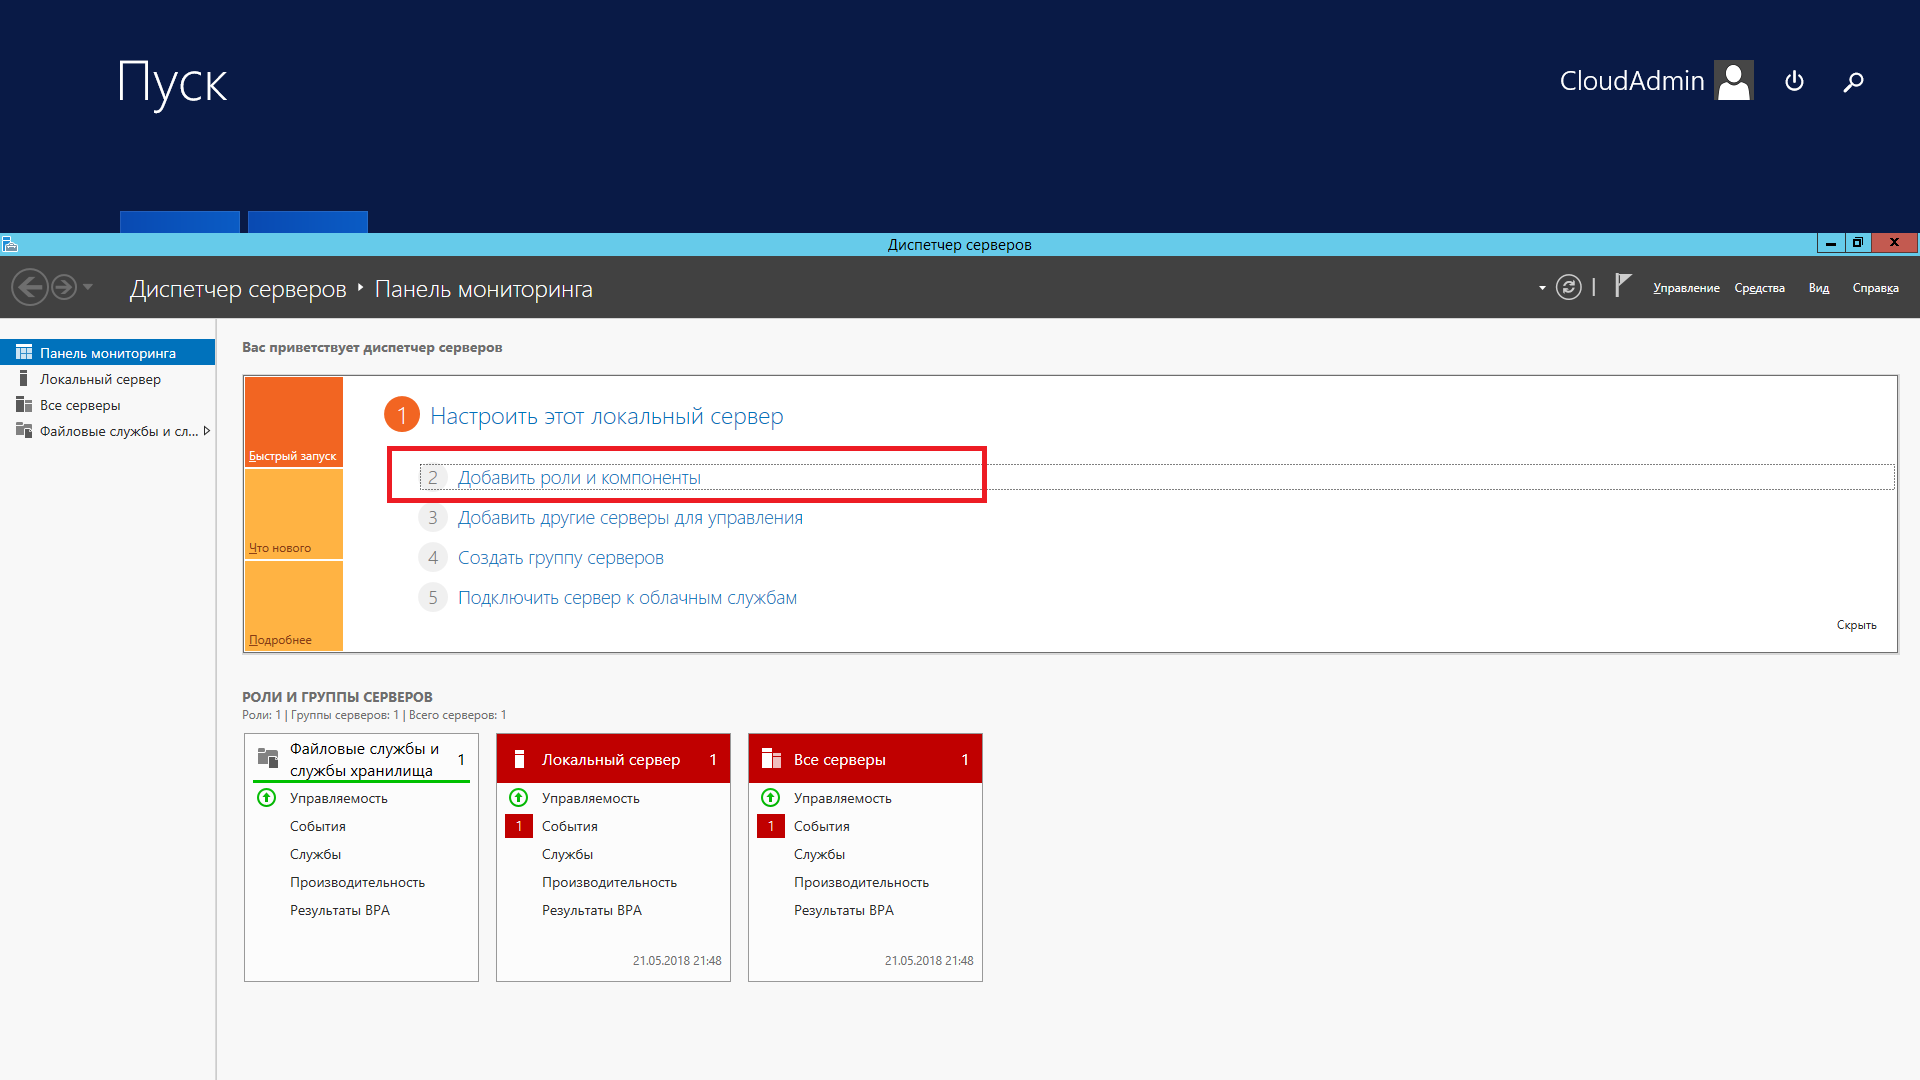Click Все серверы sidebar icon
This screenshot has width=1920, height=1080.
click(x=24, y=404)
